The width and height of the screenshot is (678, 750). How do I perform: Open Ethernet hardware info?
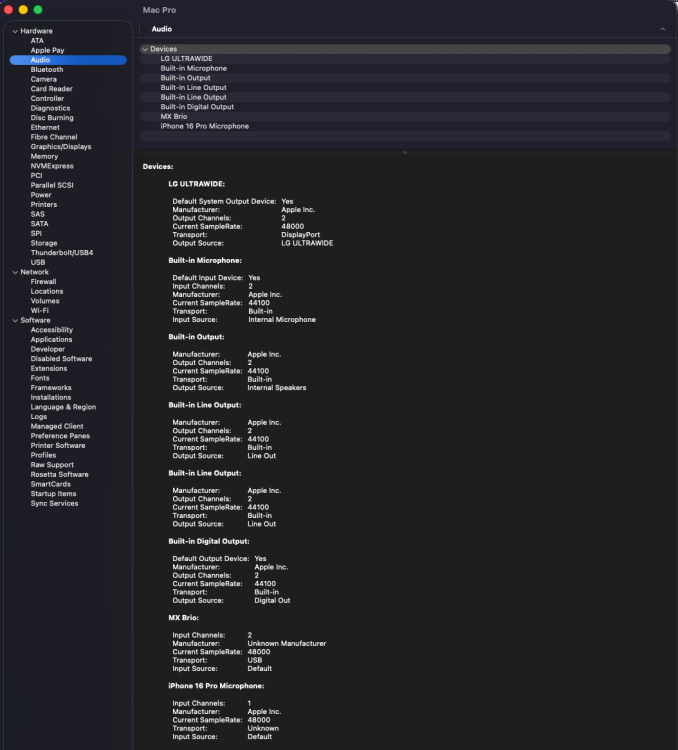[x=45, y=127]
